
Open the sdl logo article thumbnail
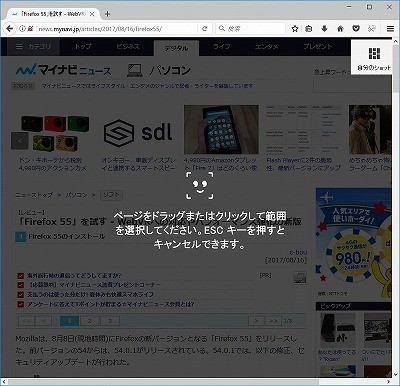(138, 132)
